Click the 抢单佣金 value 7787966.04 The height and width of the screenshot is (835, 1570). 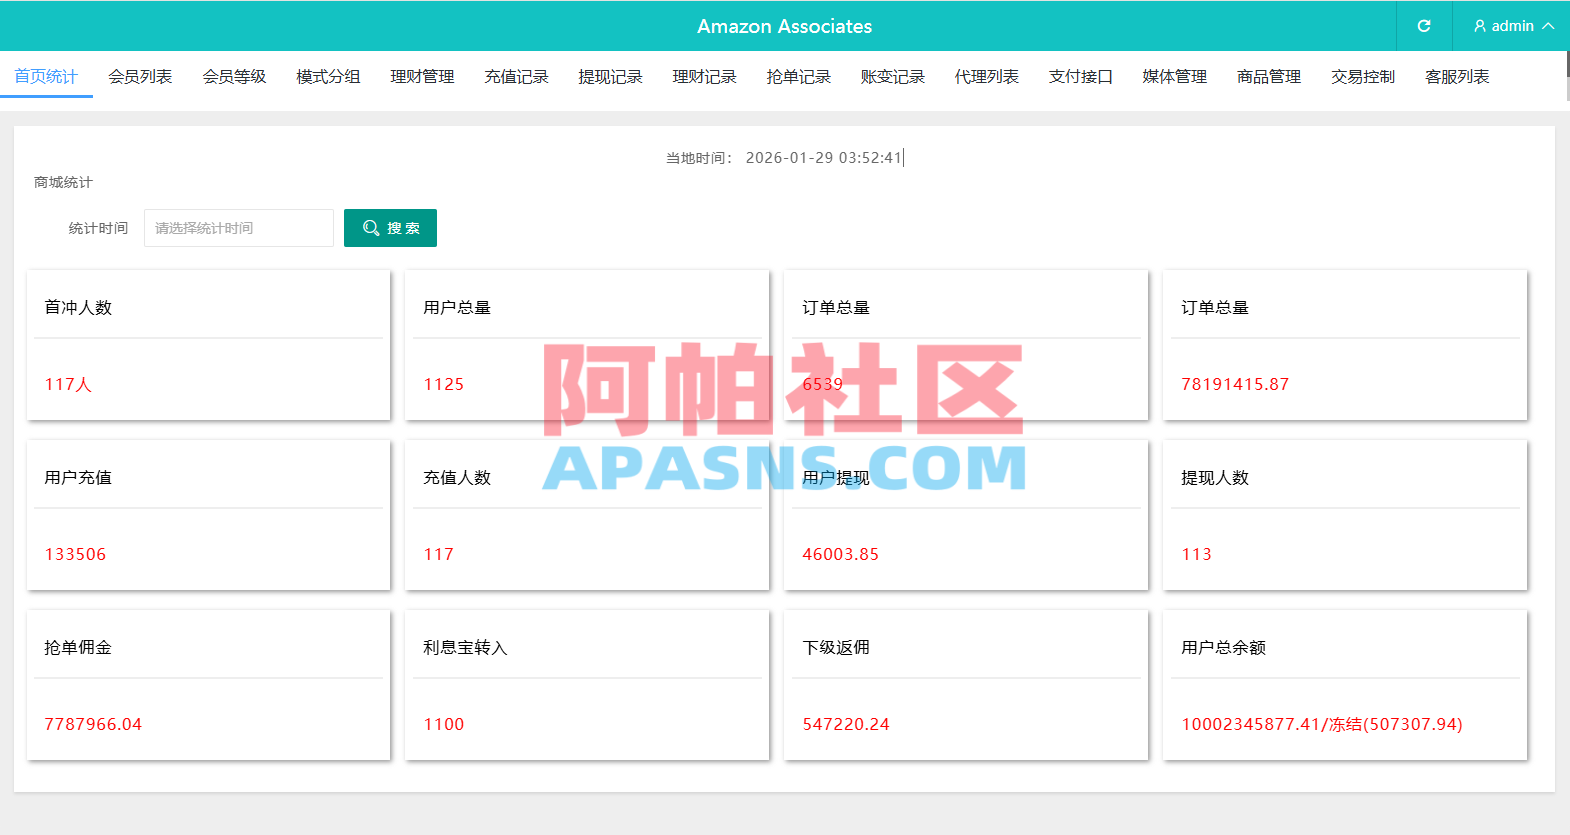click(x=93, y=724)
